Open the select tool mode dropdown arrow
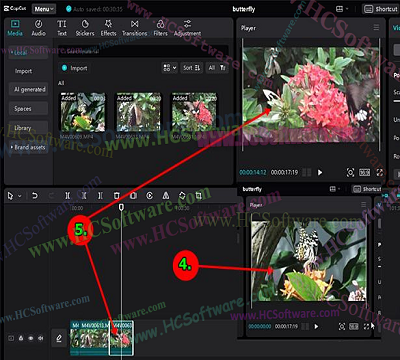This screenshot has width=400, height=360. 19,196
